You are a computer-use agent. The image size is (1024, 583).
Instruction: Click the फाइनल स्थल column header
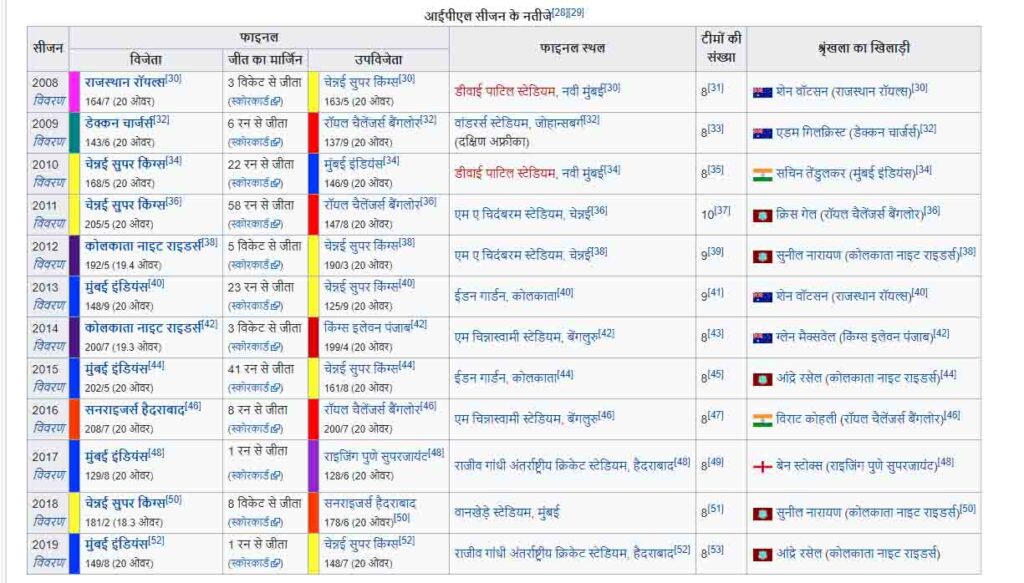(572, 48)
